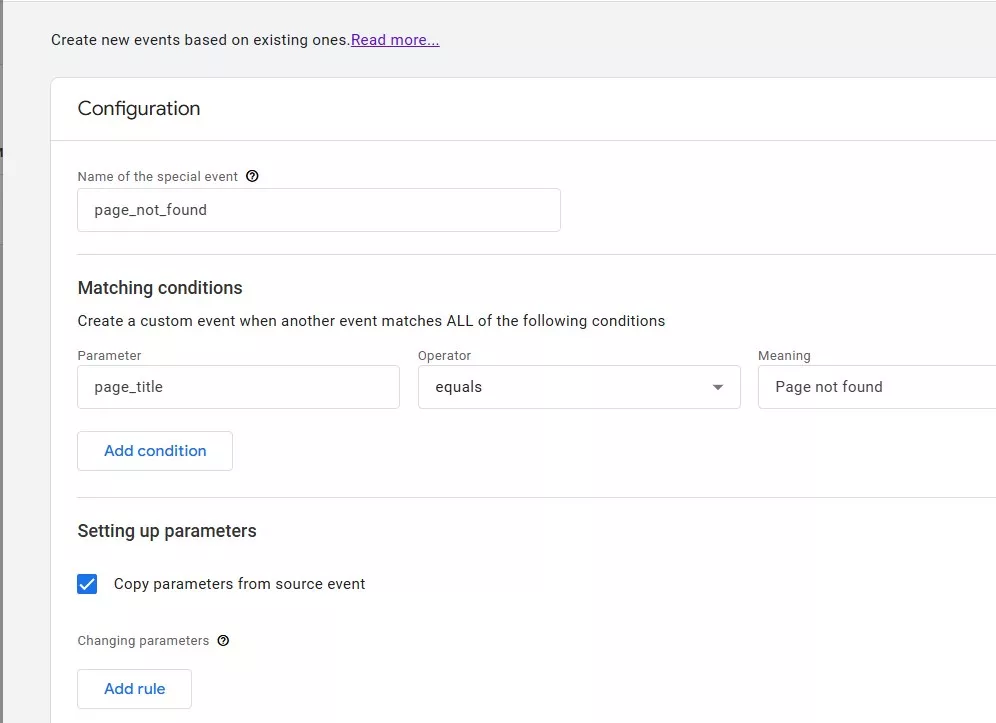Open the equals operator dropdown
Viewport: 996px width, 723px height.
(x=579, y=387)
